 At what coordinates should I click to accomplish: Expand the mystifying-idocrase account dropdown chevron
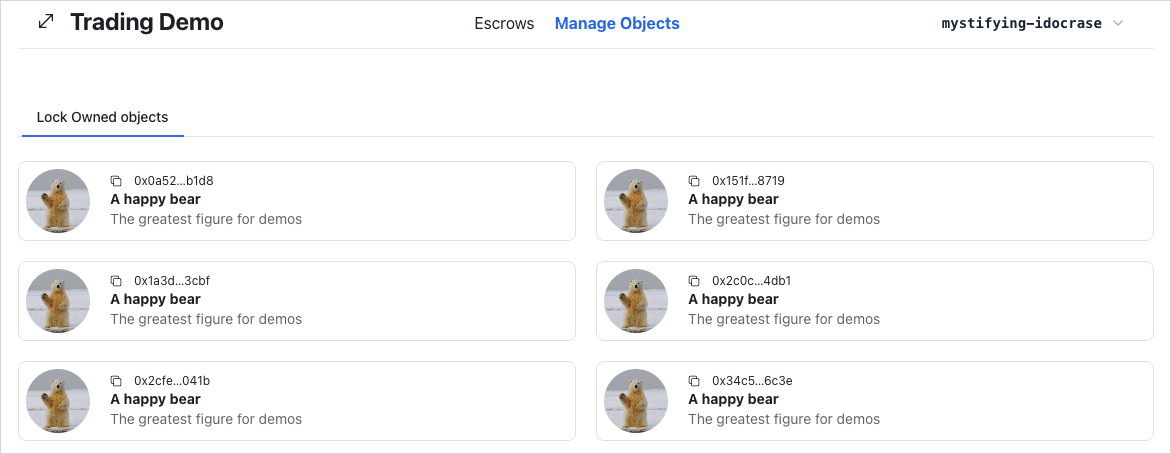[x=1118, y=23]
